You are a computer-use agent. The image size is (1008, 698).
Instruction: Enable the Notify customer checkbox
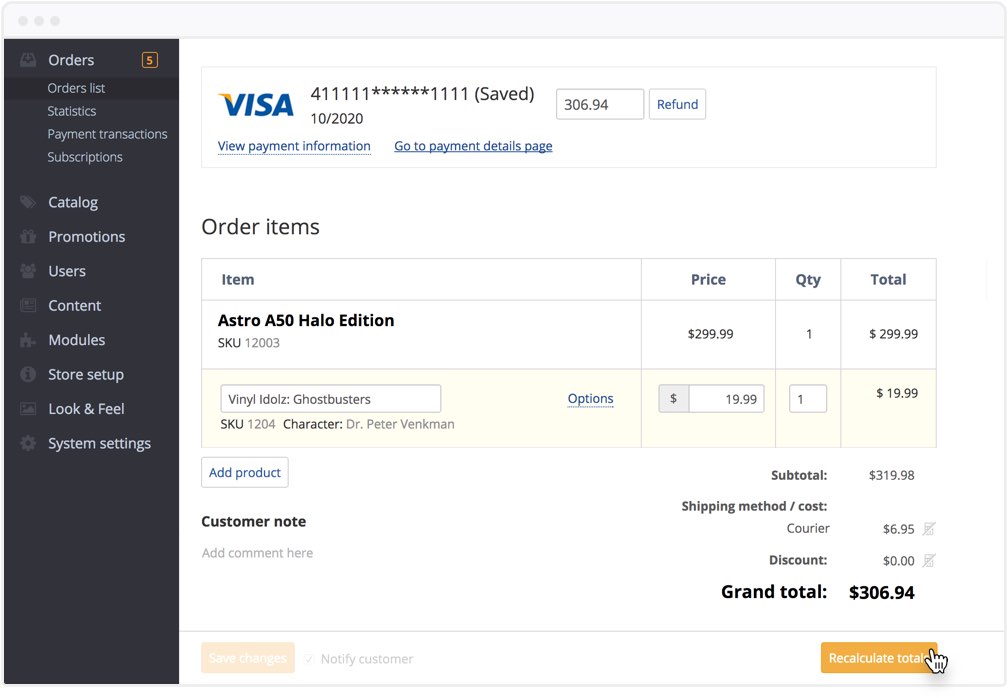coord(311,658)
